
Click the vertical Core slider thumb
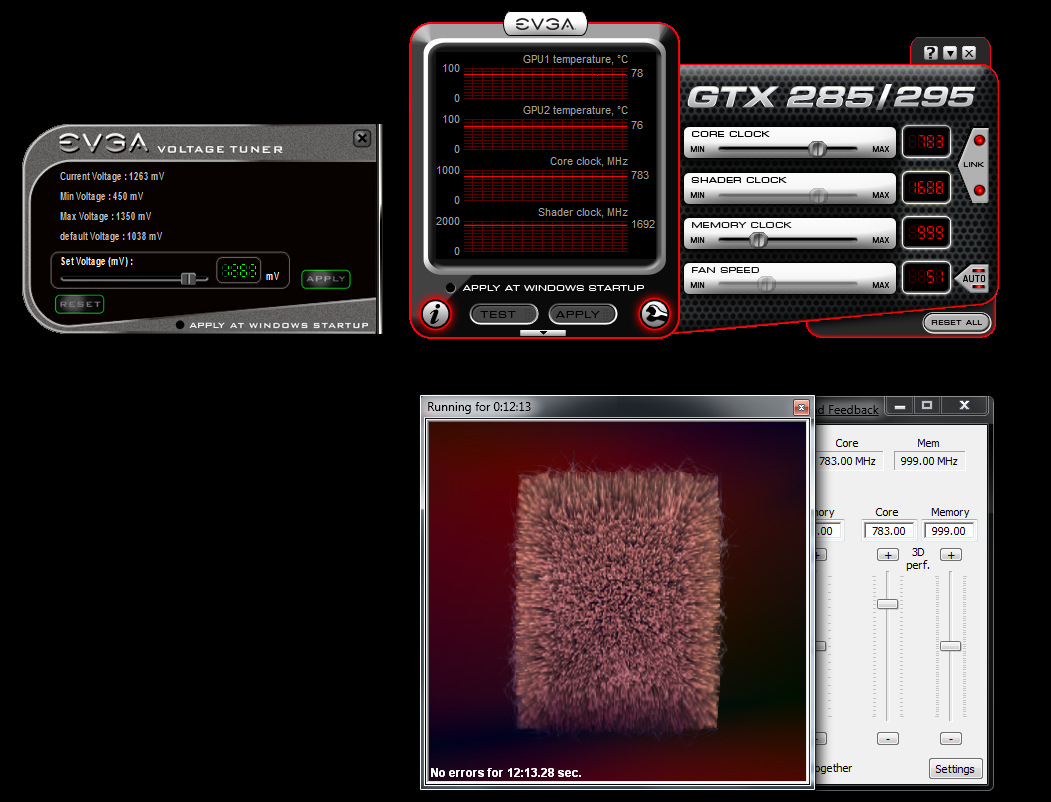click(x=887, y=604)
